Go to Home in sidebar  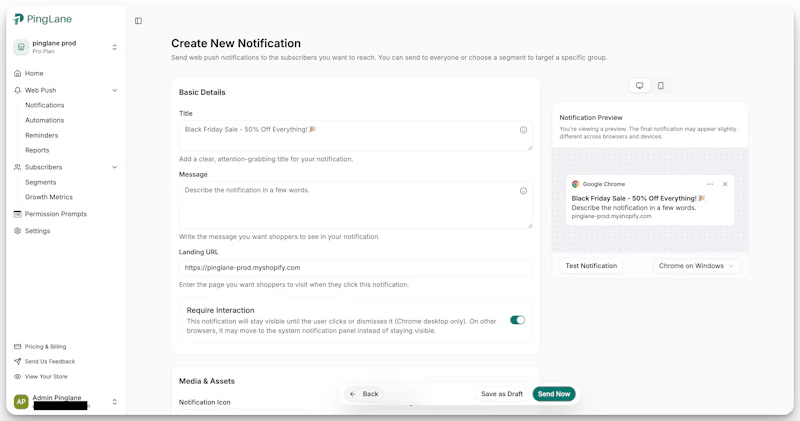[x=34, y=73]
